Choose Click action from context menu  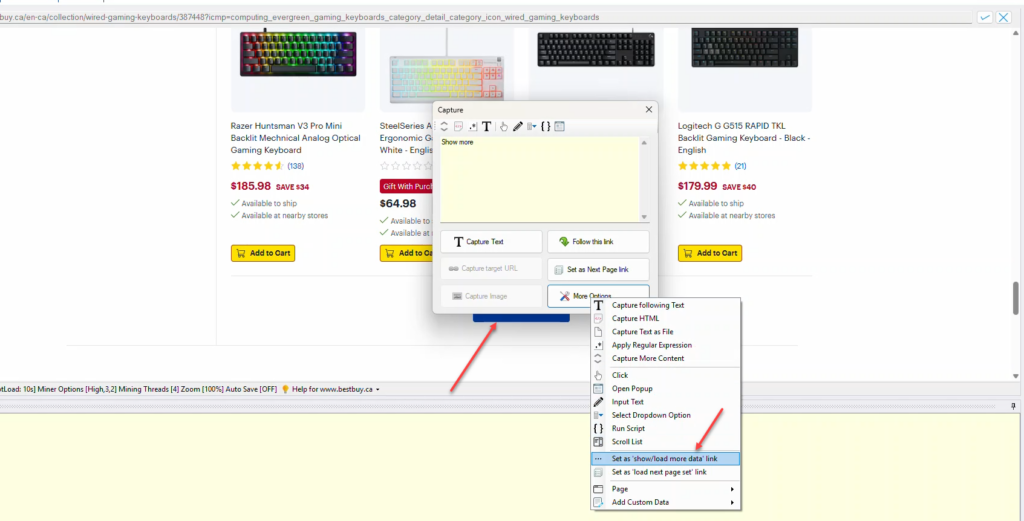665,375
